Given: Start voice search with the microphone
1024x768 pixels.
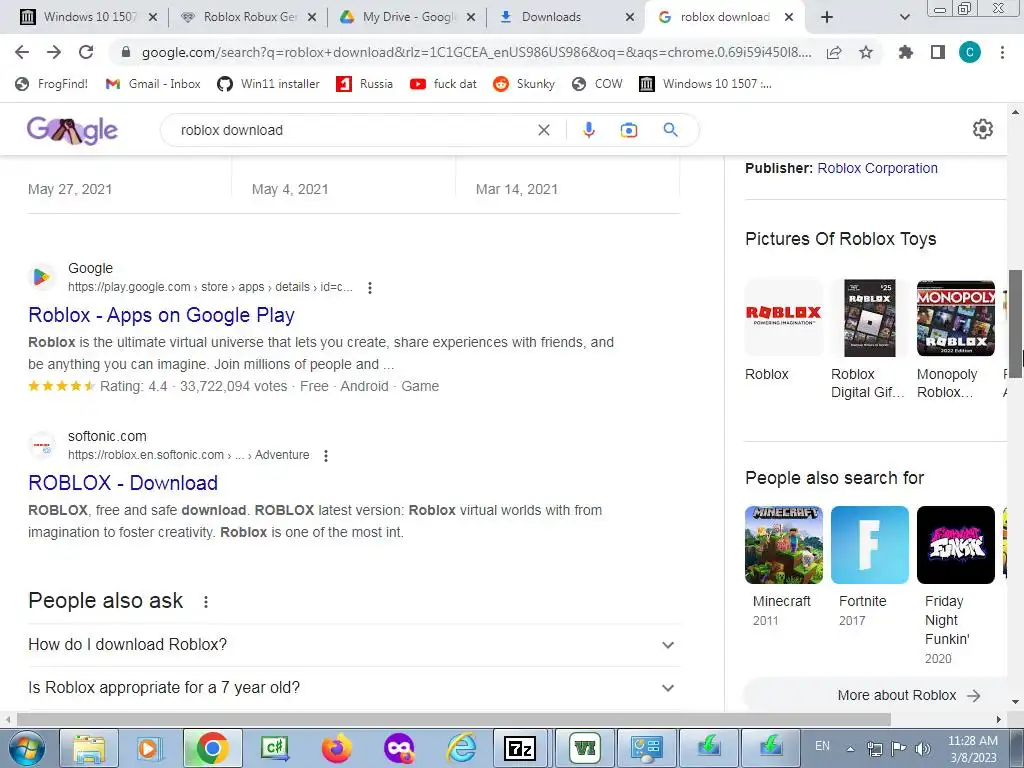Looking at the screenshot, I should 588,130.
